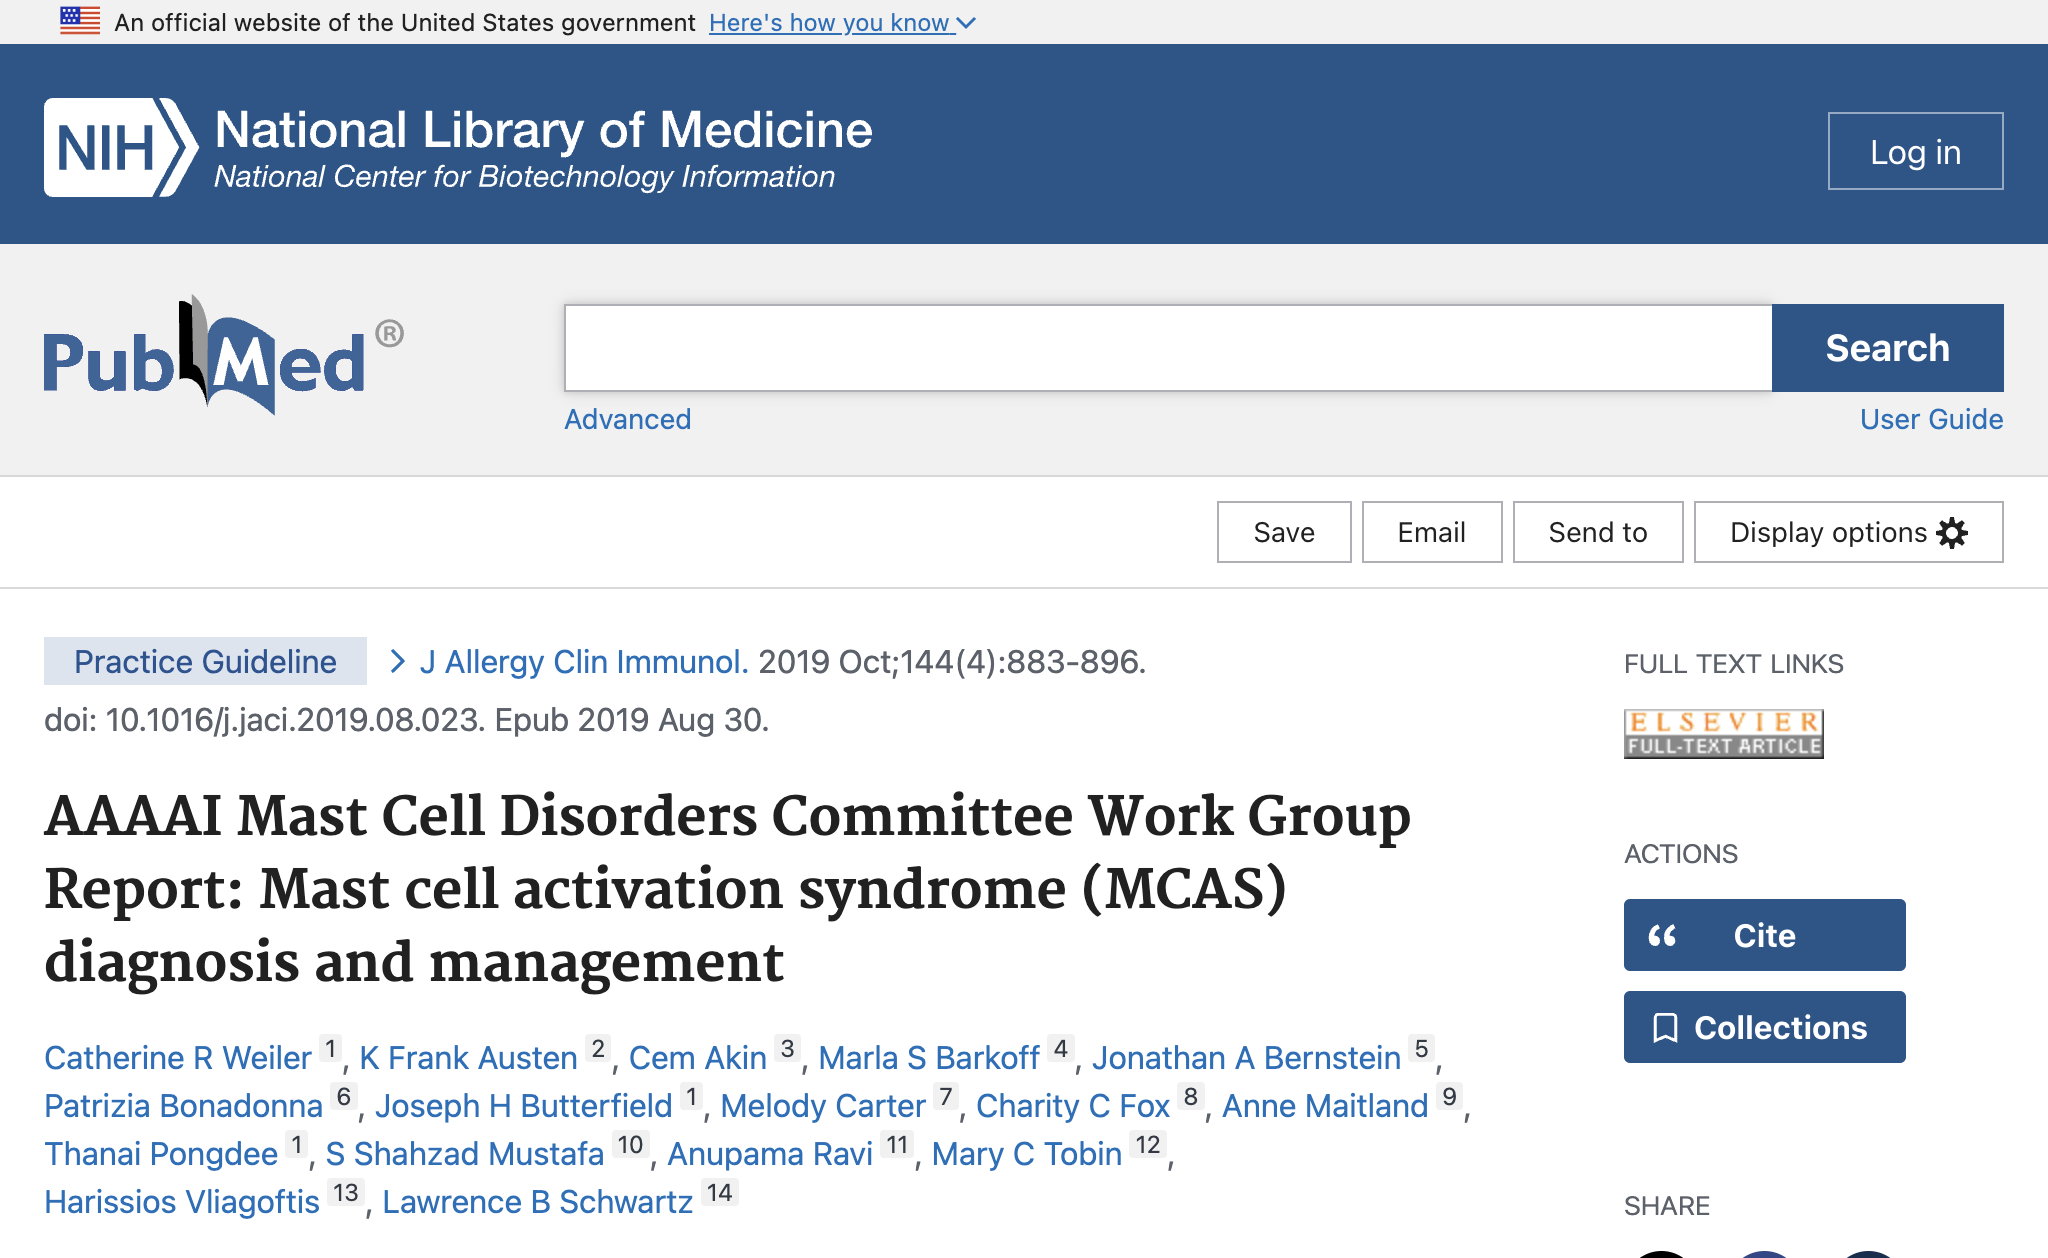The width and height of the screenshot is (2048, 1258).
Task: Open author Catherine R Weiler link
Action: pyautogui.click(x=178, y=1058)
